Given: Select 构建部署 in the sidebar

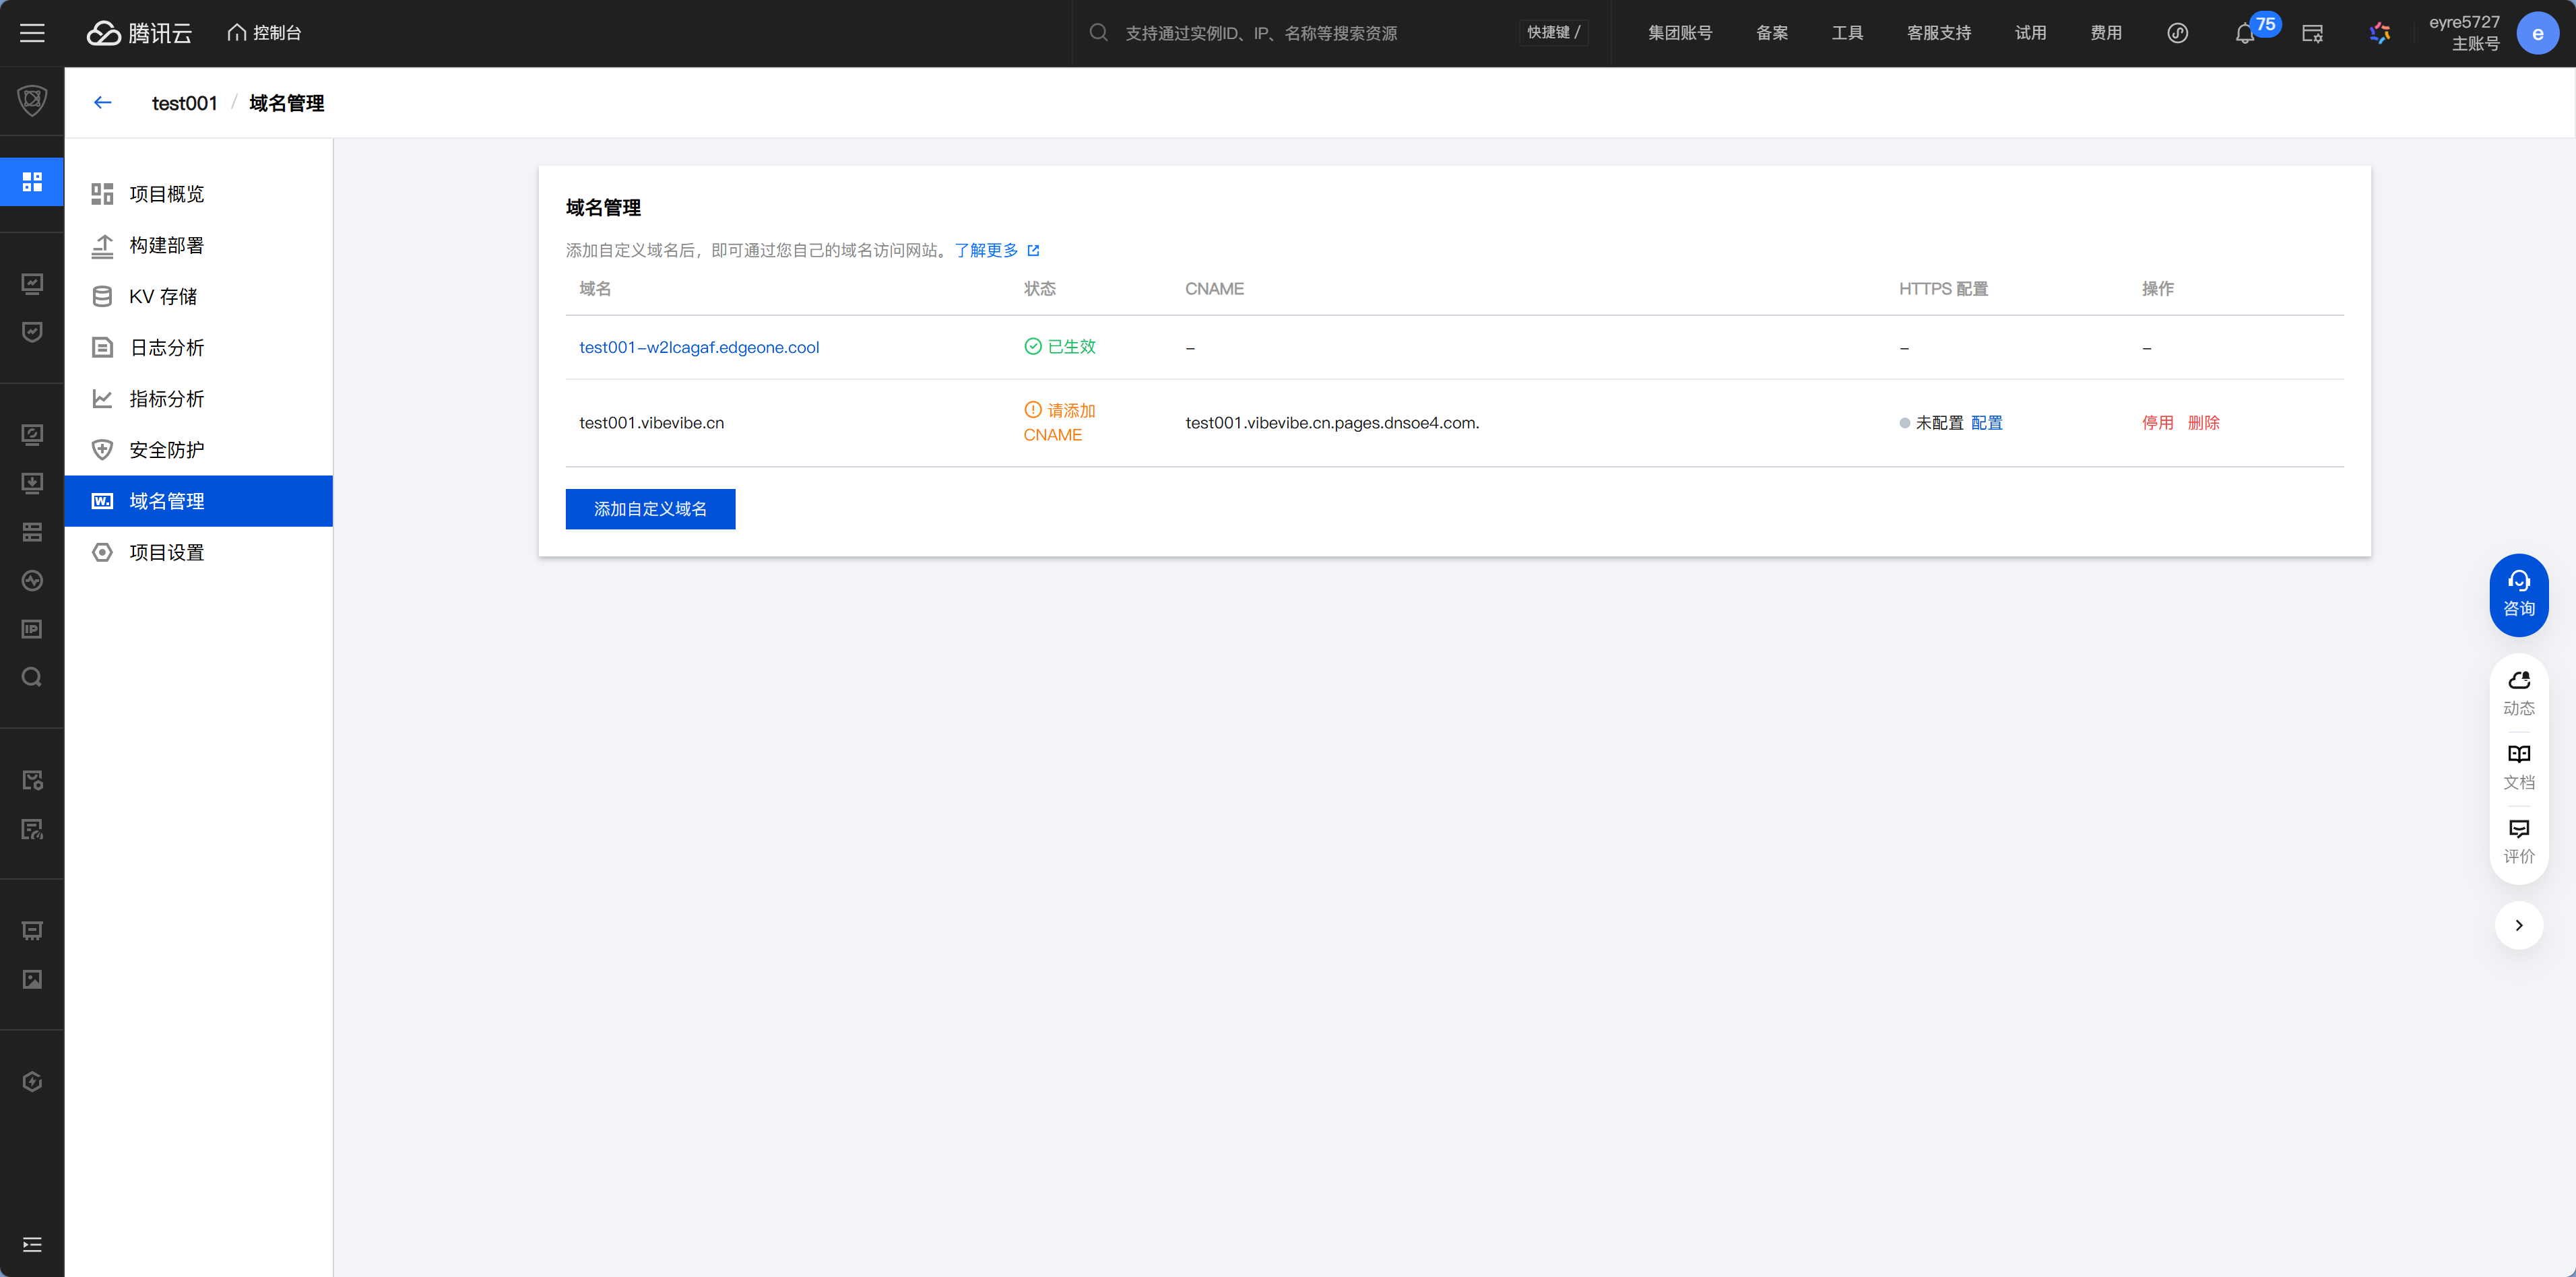Looking at the screenshot, I should pyautogui.click(x=166, y=245).
